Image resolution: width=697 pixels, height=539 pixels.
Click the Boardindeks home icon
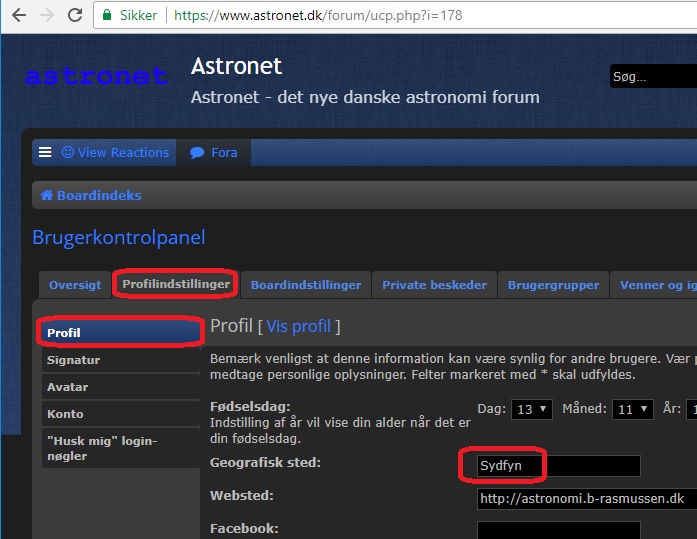click(x=47, y=195)
